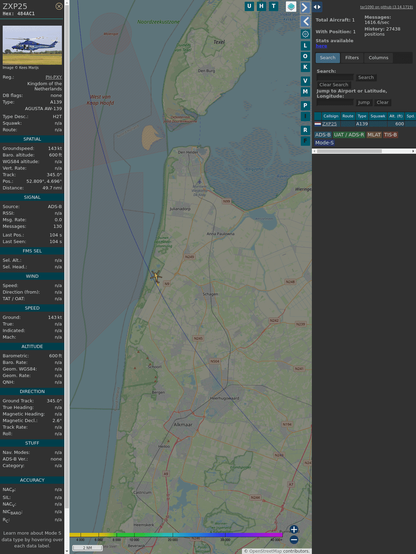416x554 pixels.
Task: Click the aircraft table horizontal scrollbar
Action: point(364,151)
